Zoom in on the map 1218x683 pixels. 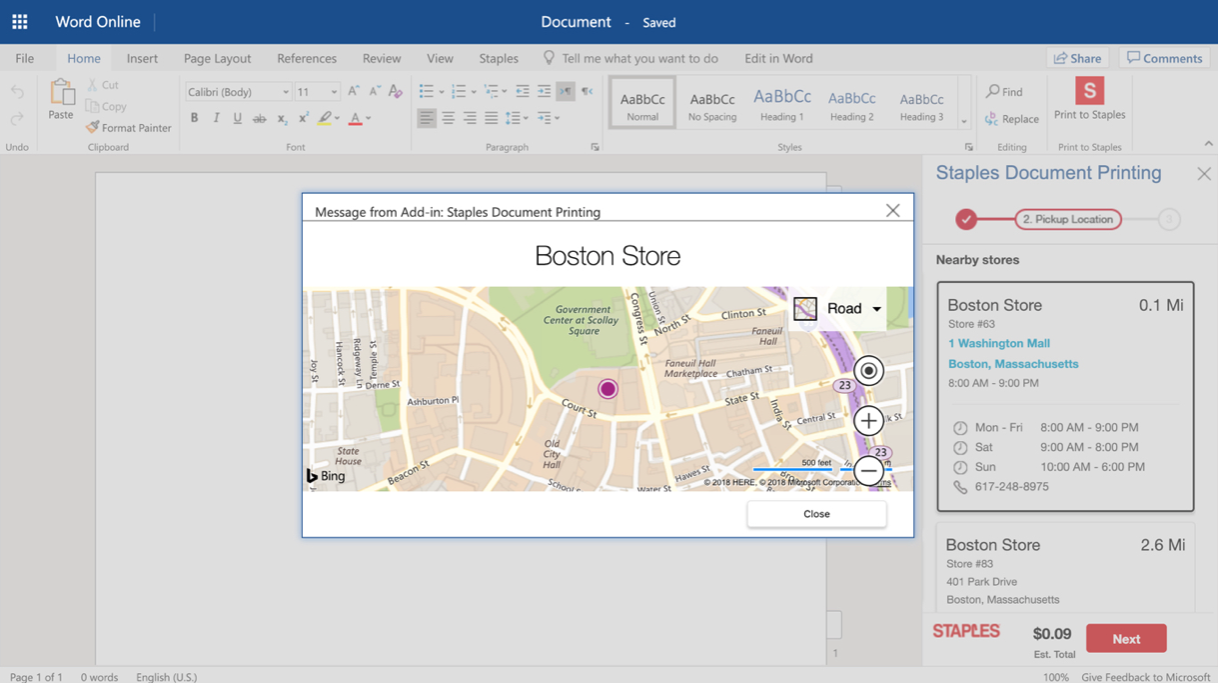(868, 421)
